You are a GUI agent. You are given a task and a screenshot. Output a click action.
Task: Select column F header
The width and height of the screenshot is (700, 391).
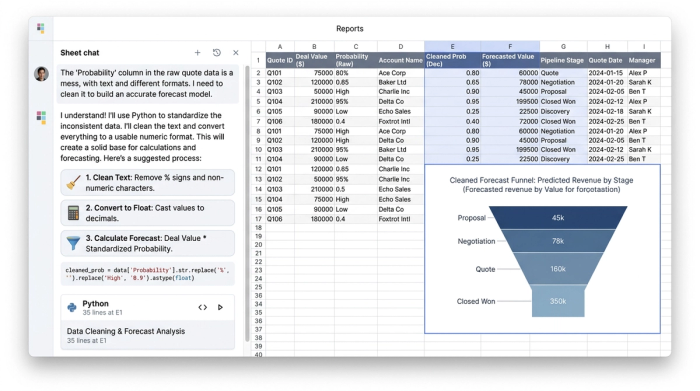(x=510, y=46)
